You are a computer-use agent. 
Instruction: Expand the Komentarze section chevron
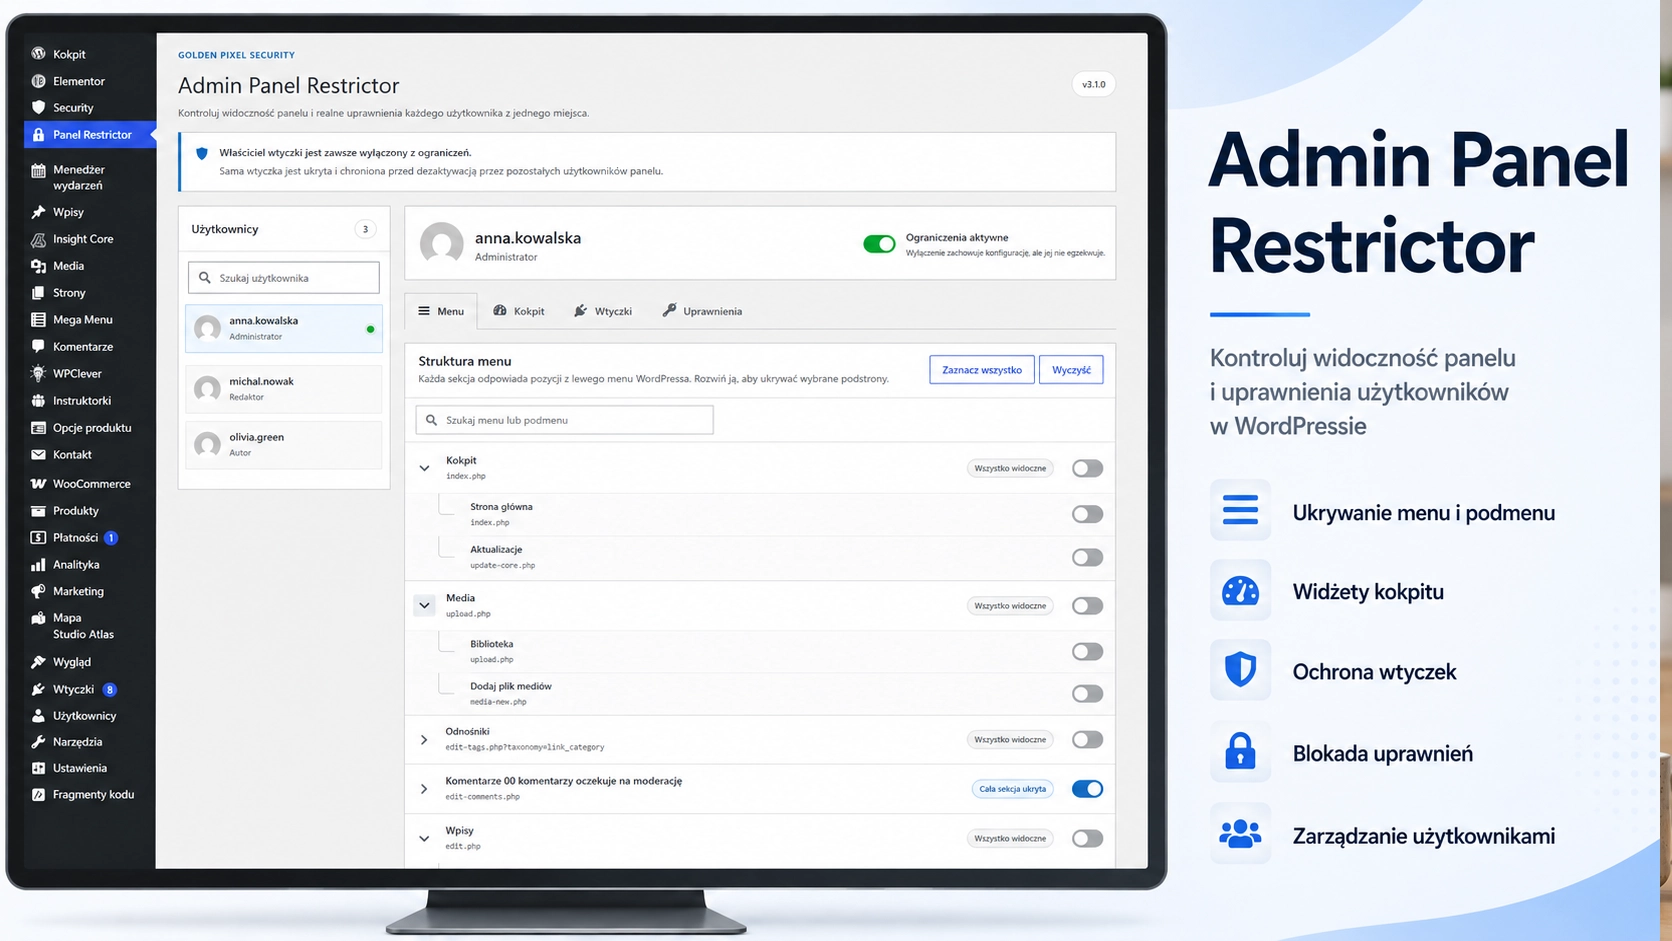[x=424, y=789]
